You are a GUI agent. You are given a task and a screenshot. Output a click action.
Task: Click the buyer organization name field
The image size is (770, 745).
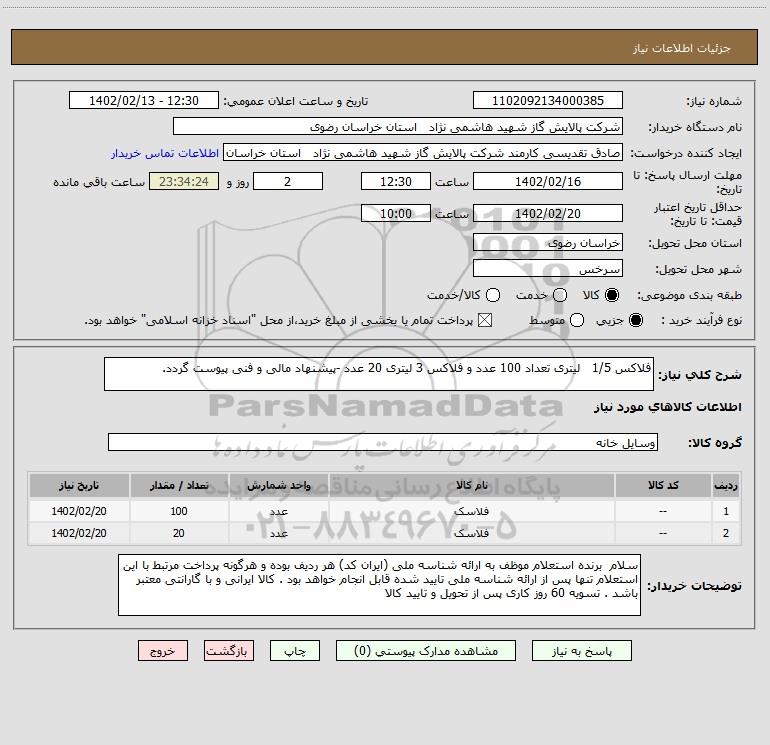coord(398,126)
